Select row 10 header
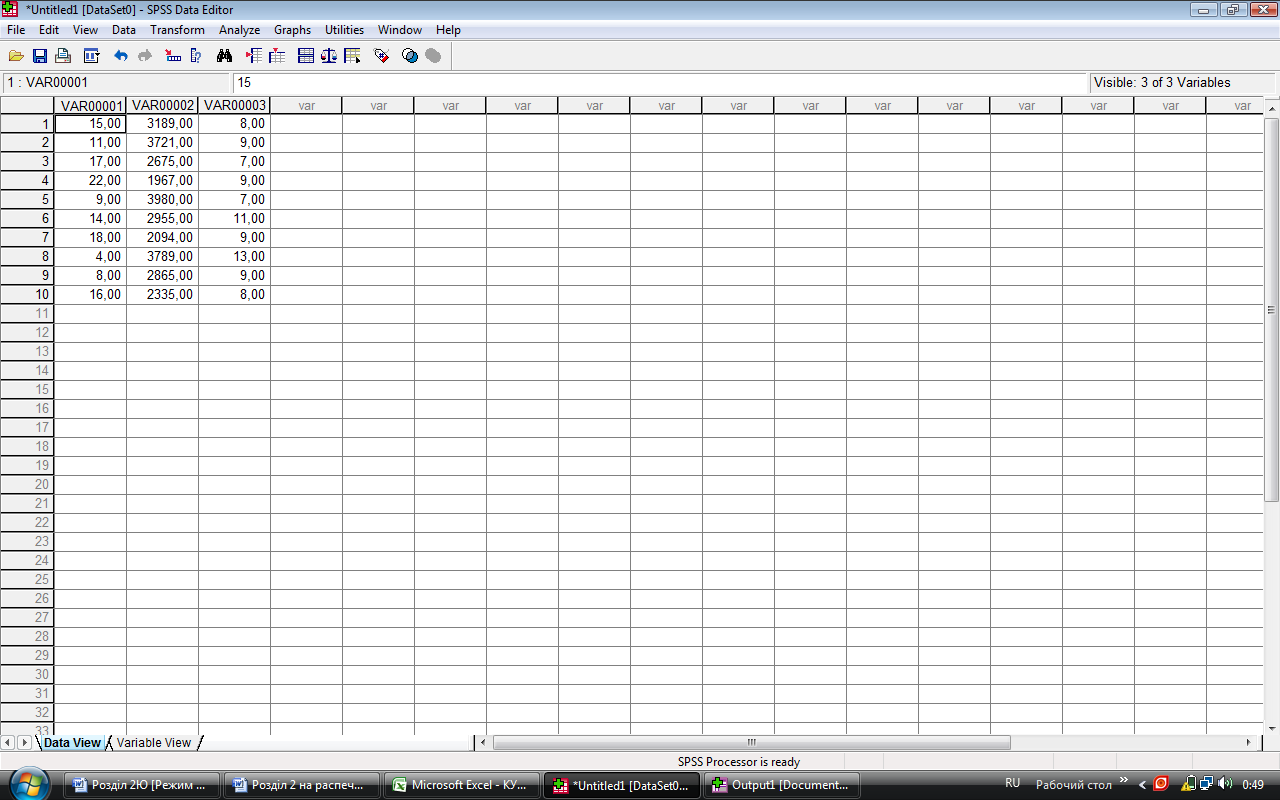 coord(27,294)
